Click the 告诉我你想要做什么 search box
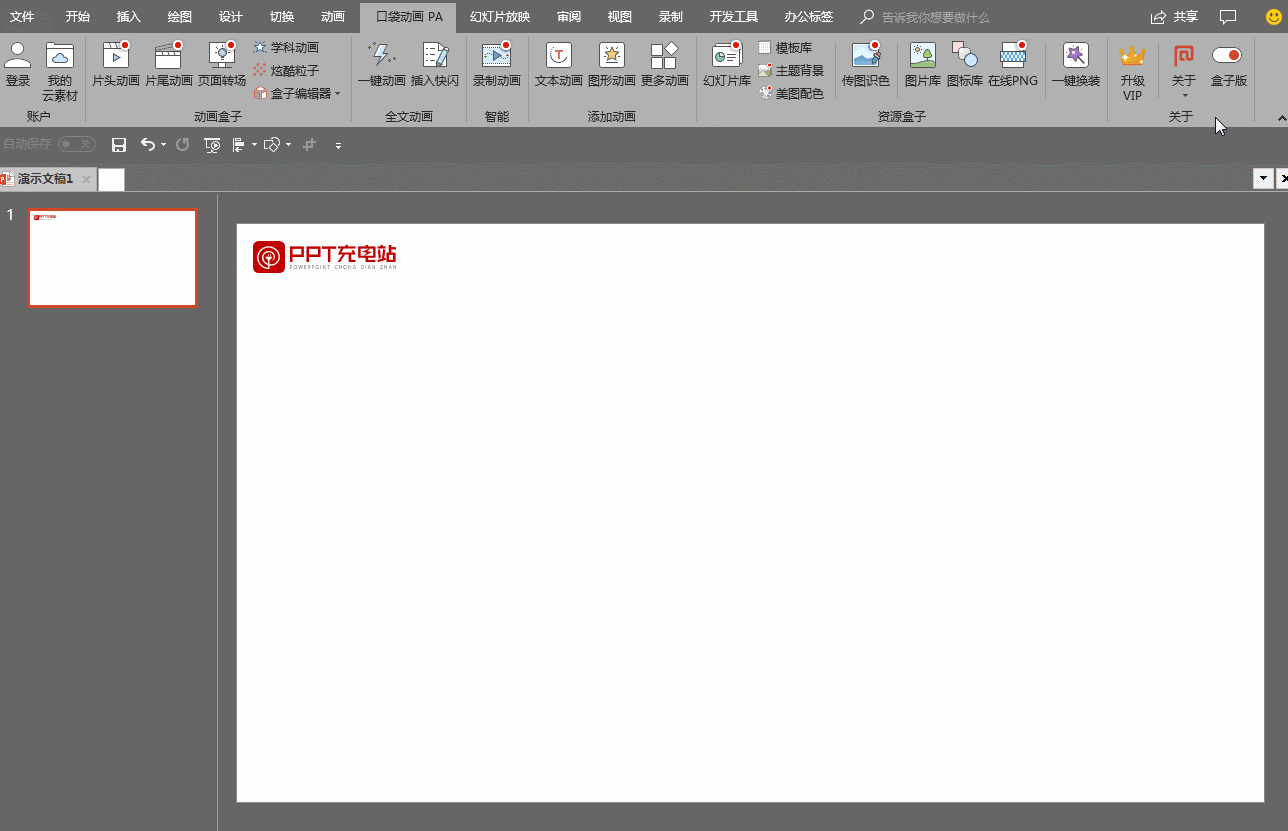Viewport: 1288px width, 831px height. pyautogui.click(x=935, y=18)
